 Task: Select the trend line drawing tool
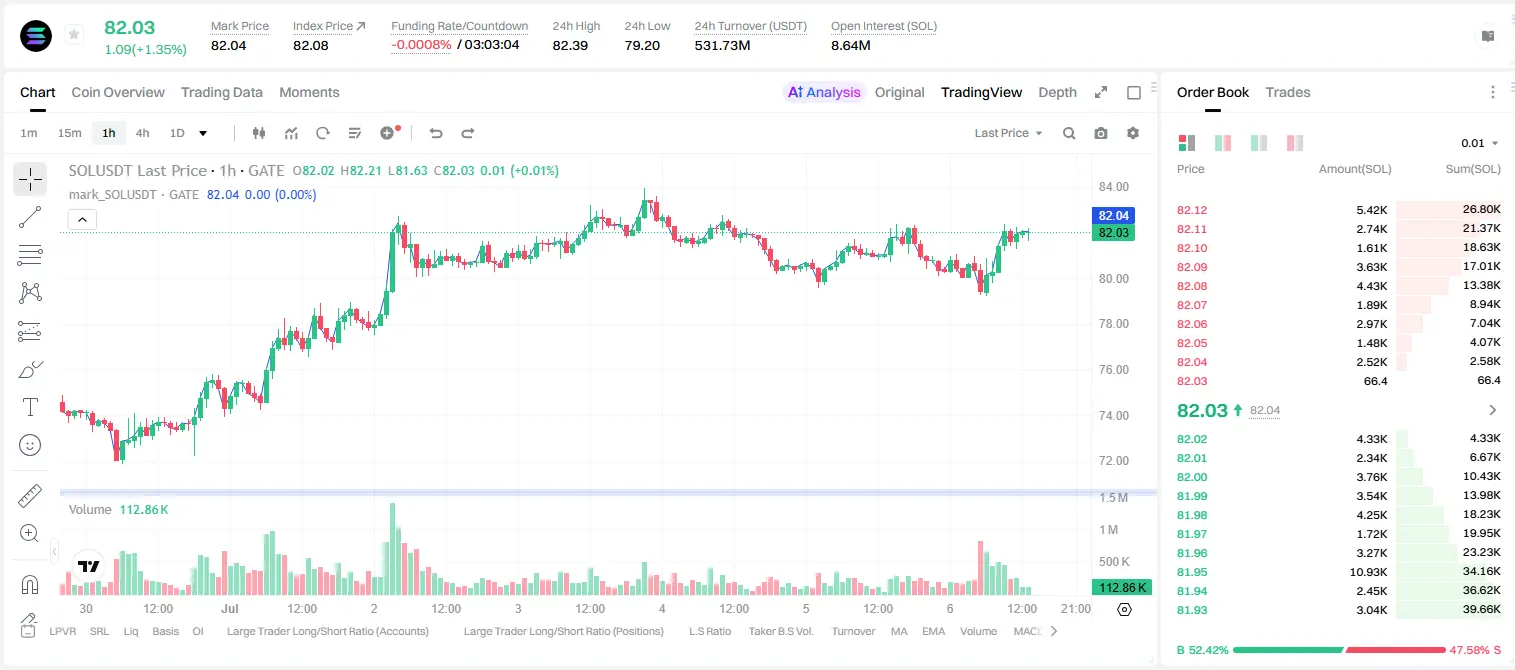pyautogui.click(x=30, y=217)
